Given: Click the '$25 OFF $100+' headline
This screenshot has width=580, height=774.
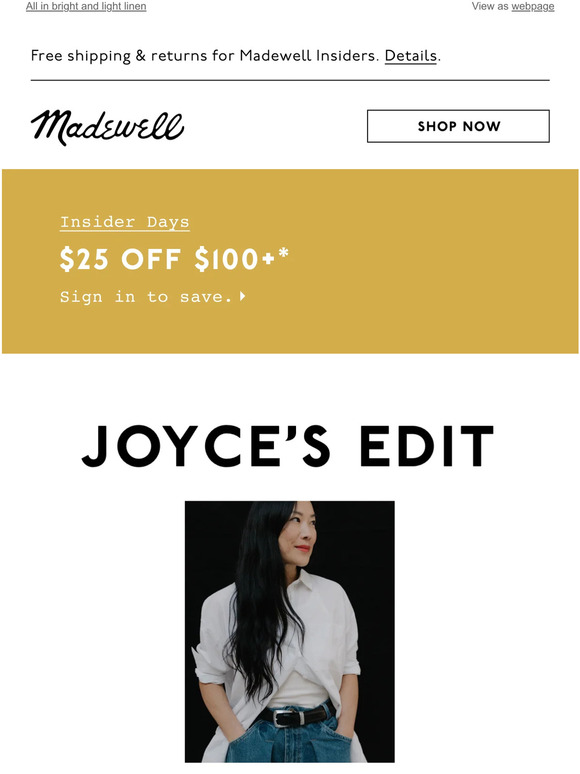Looking at the screenshot, I should point(166,259).
